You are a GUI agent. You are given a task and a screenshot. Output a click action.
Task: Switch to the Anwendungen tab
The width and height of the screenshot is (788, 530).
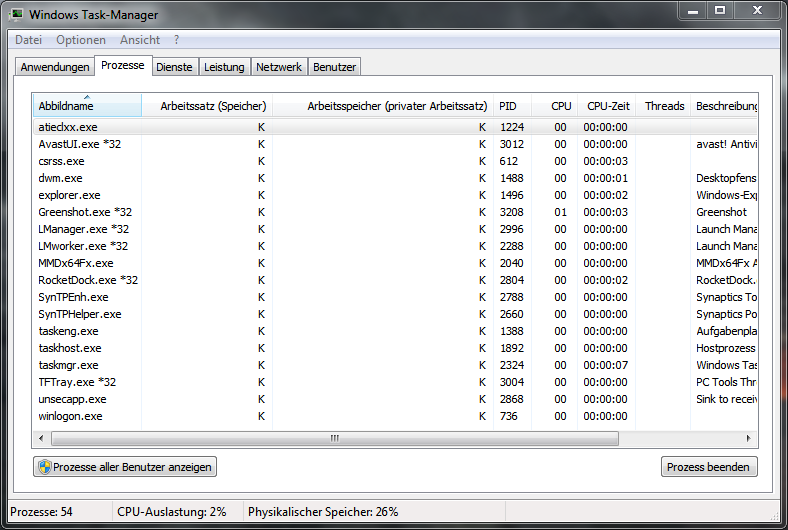click(55, 67)
